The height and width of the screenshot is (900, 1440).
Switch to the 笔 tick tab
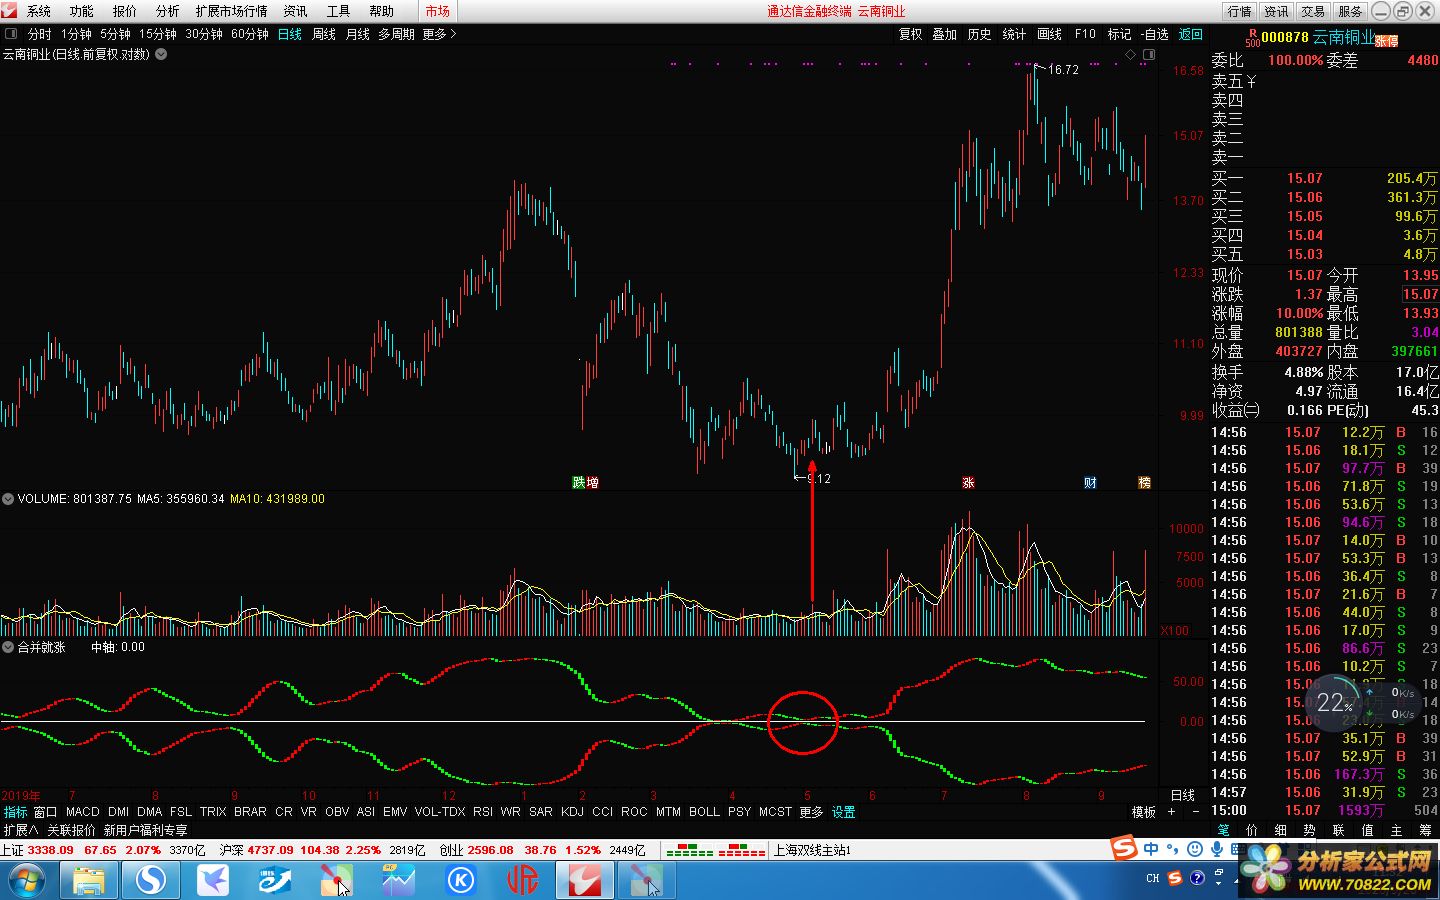click(x=1223, y=830)
